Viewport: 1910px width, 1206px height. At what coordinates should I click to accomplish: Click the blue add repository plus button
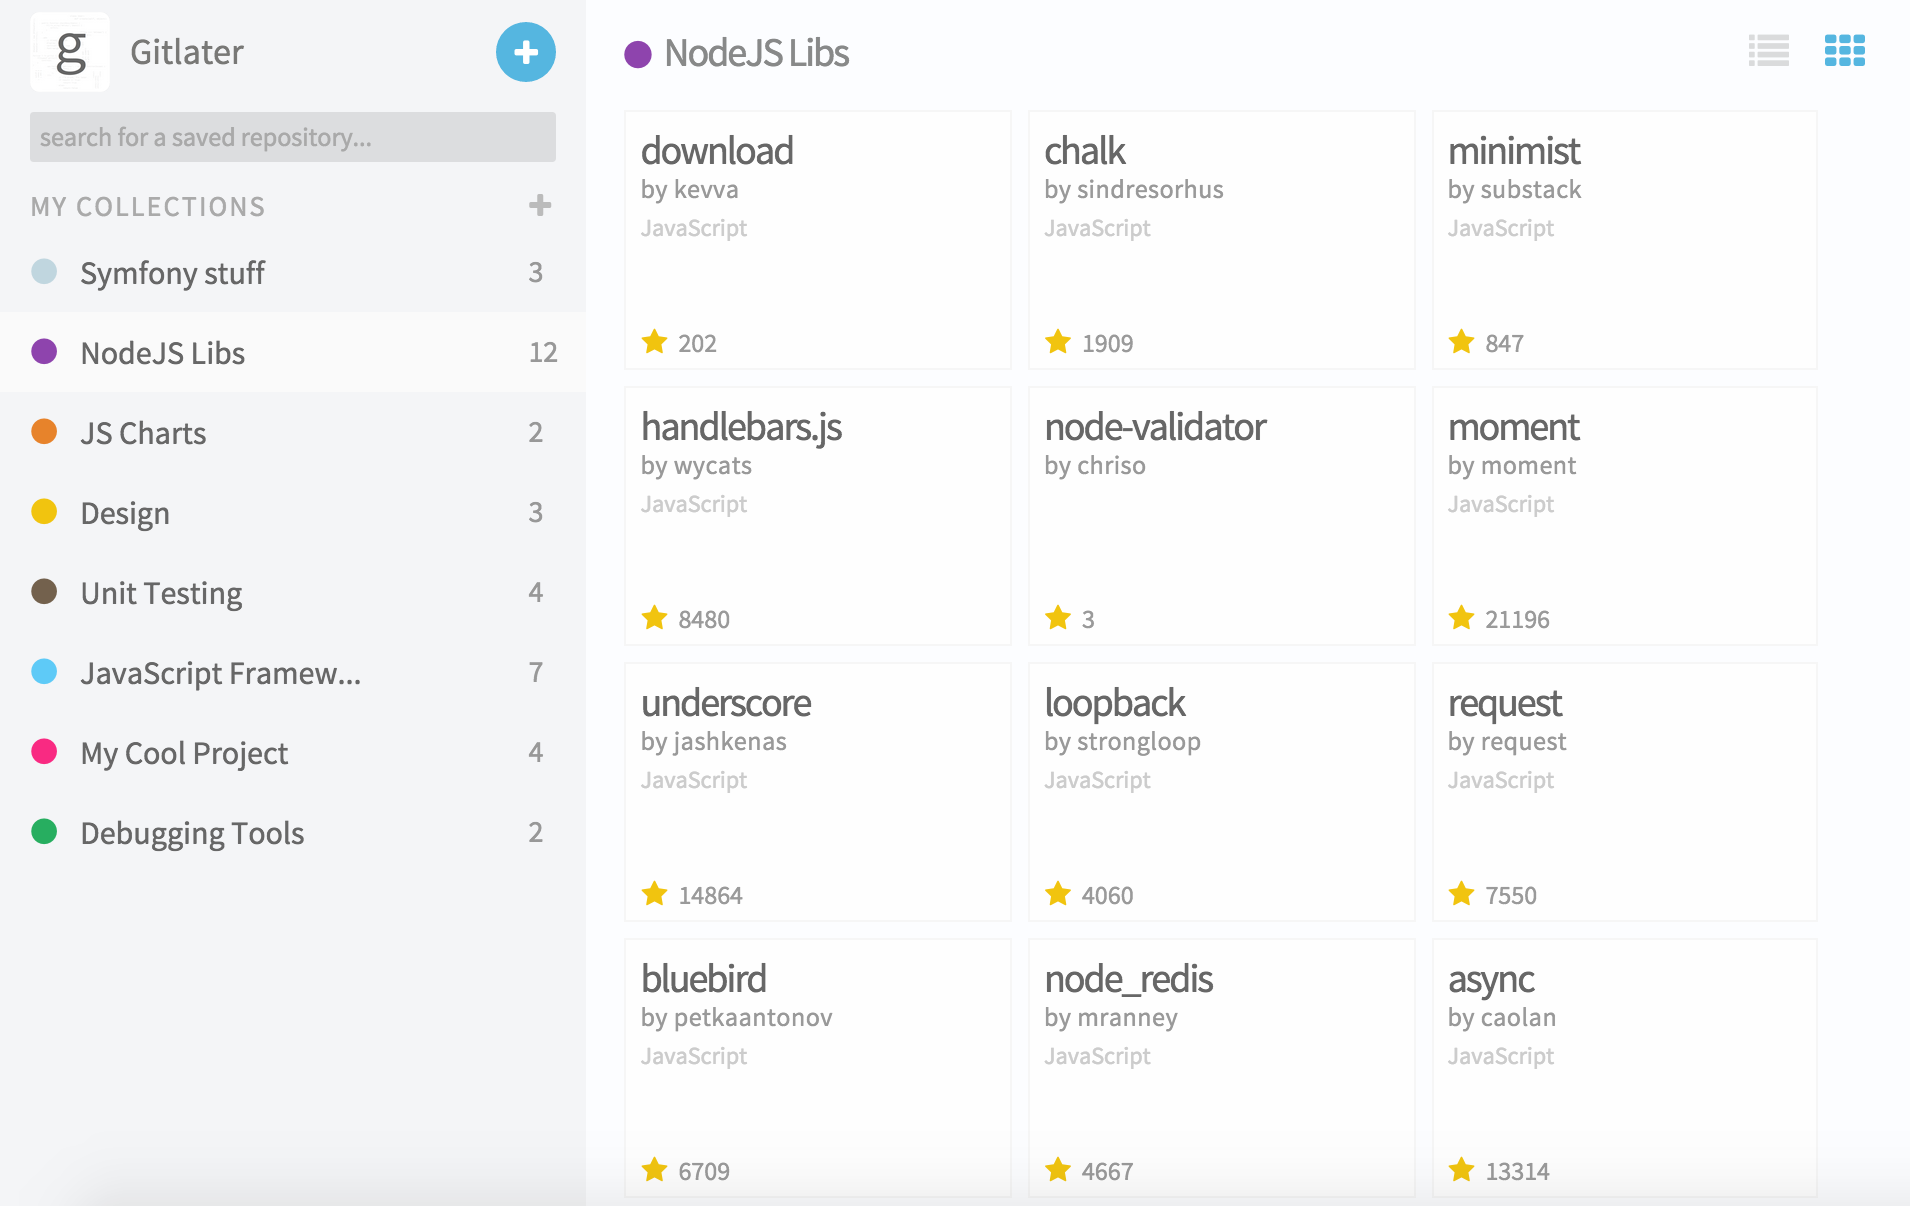point(526,52)
